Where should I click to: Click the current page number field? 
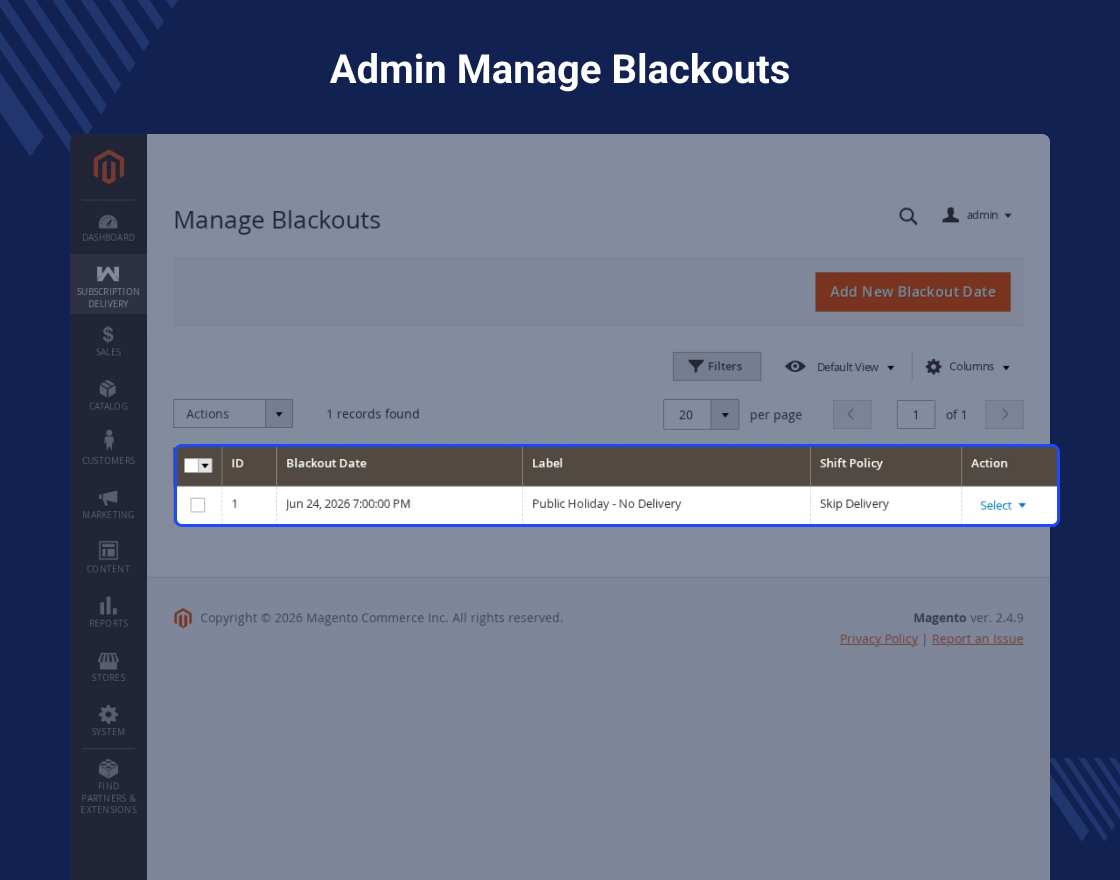(x=916, y=414)
